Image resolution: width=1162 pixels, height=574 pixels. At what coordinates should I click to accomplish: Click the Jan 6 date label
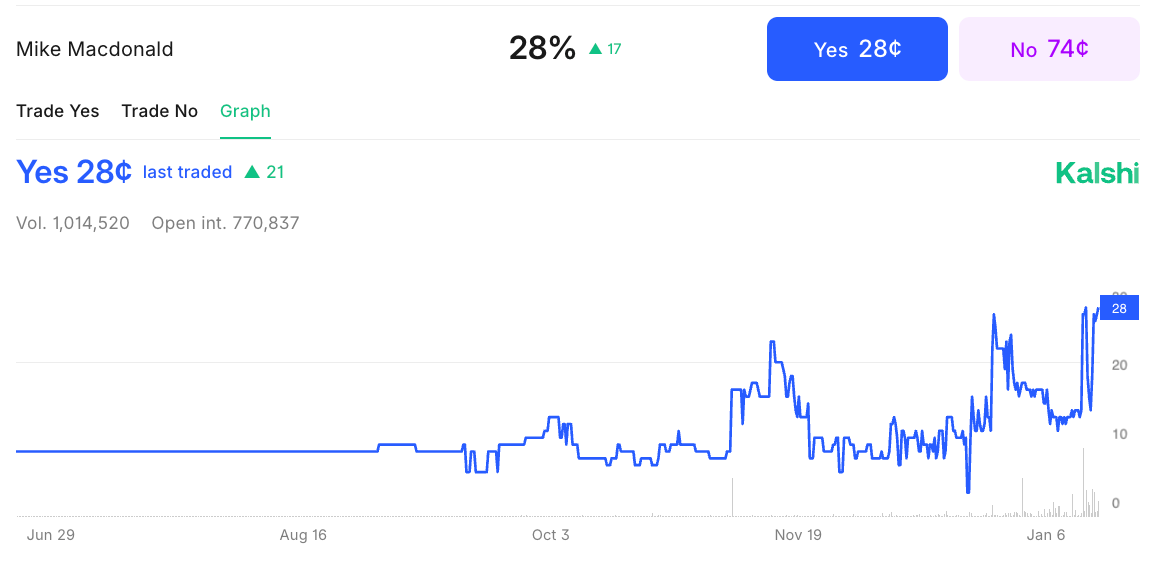1046,535
